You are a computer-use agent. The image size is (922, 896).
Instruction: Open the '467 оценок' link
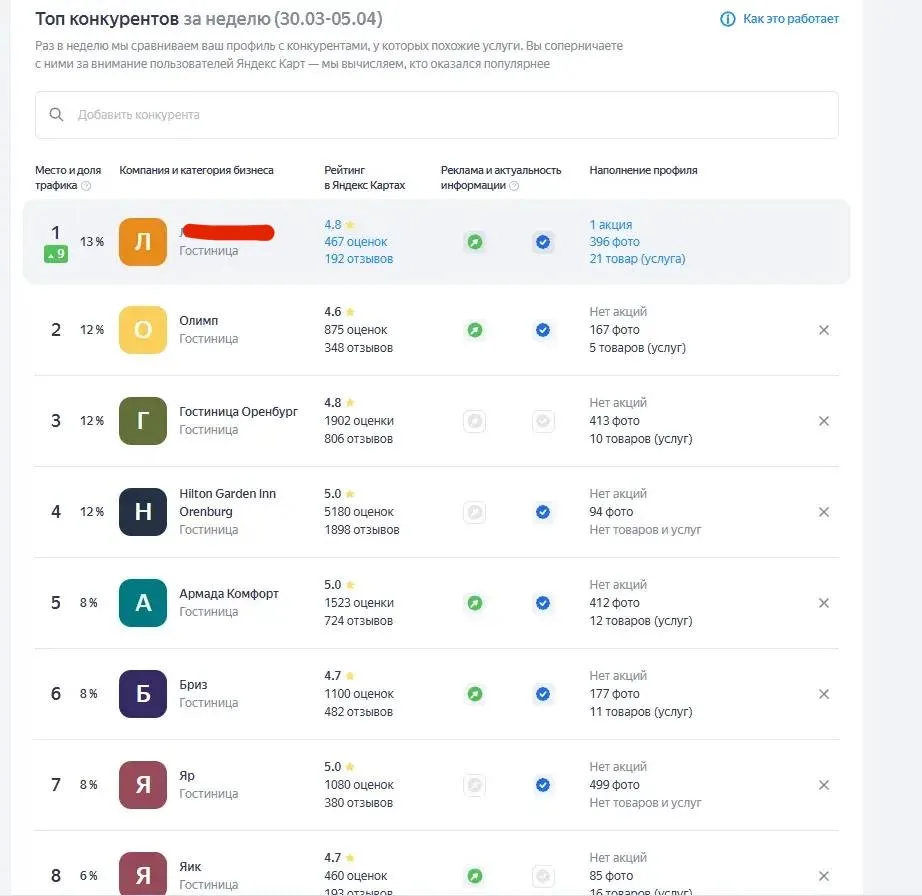point(356,242)
